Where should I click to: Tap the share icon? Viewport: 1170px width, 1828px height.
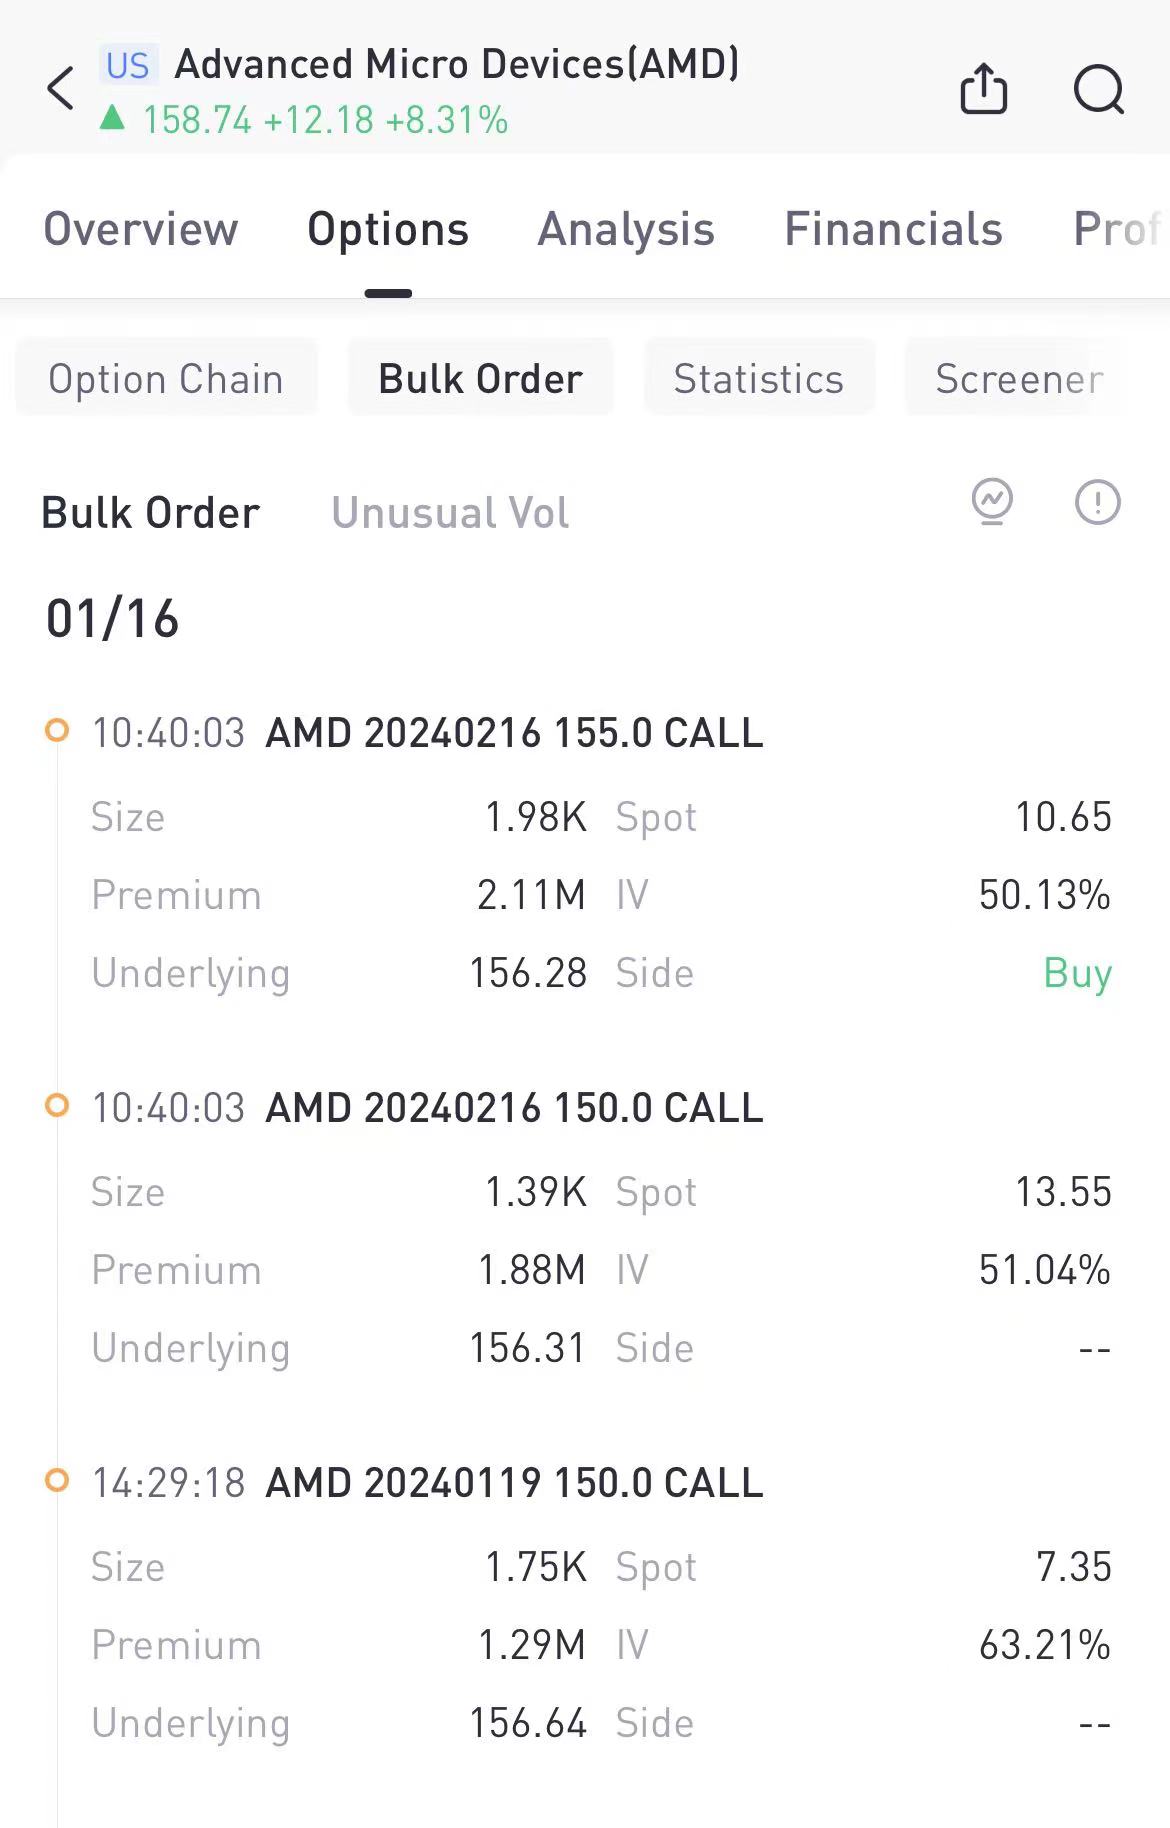983,89
